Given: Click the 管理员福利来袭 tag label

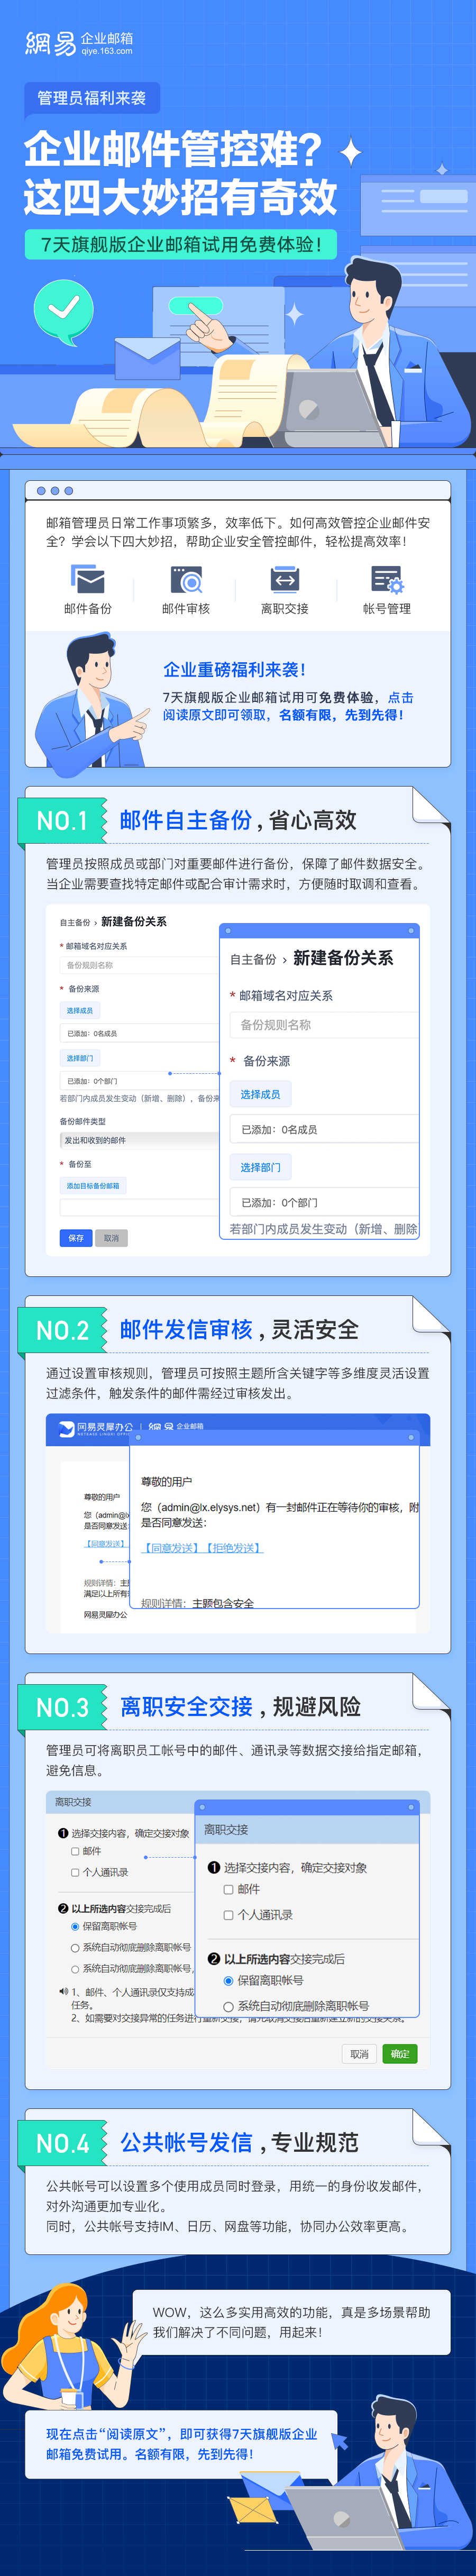Looking at the screenshot, I should coord(92,98).
